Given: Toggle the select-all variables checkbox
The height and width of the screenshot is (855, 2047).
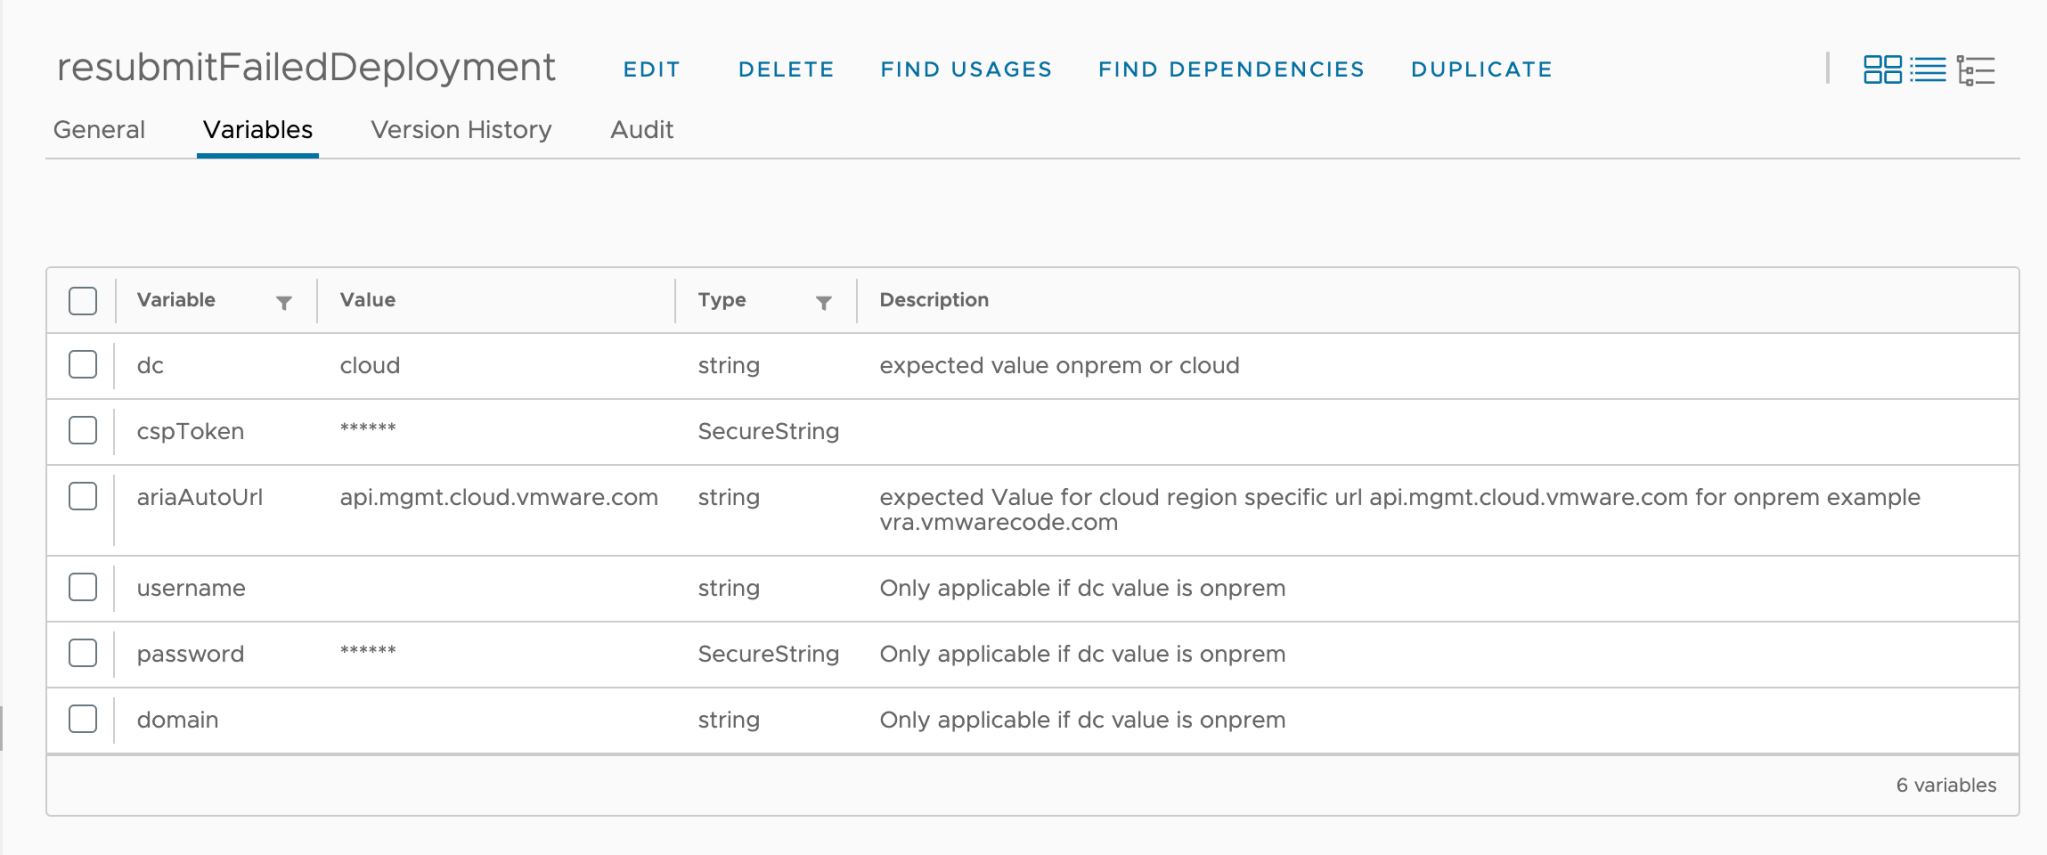Looking at the screenshot, I should [x=83, y=301].
